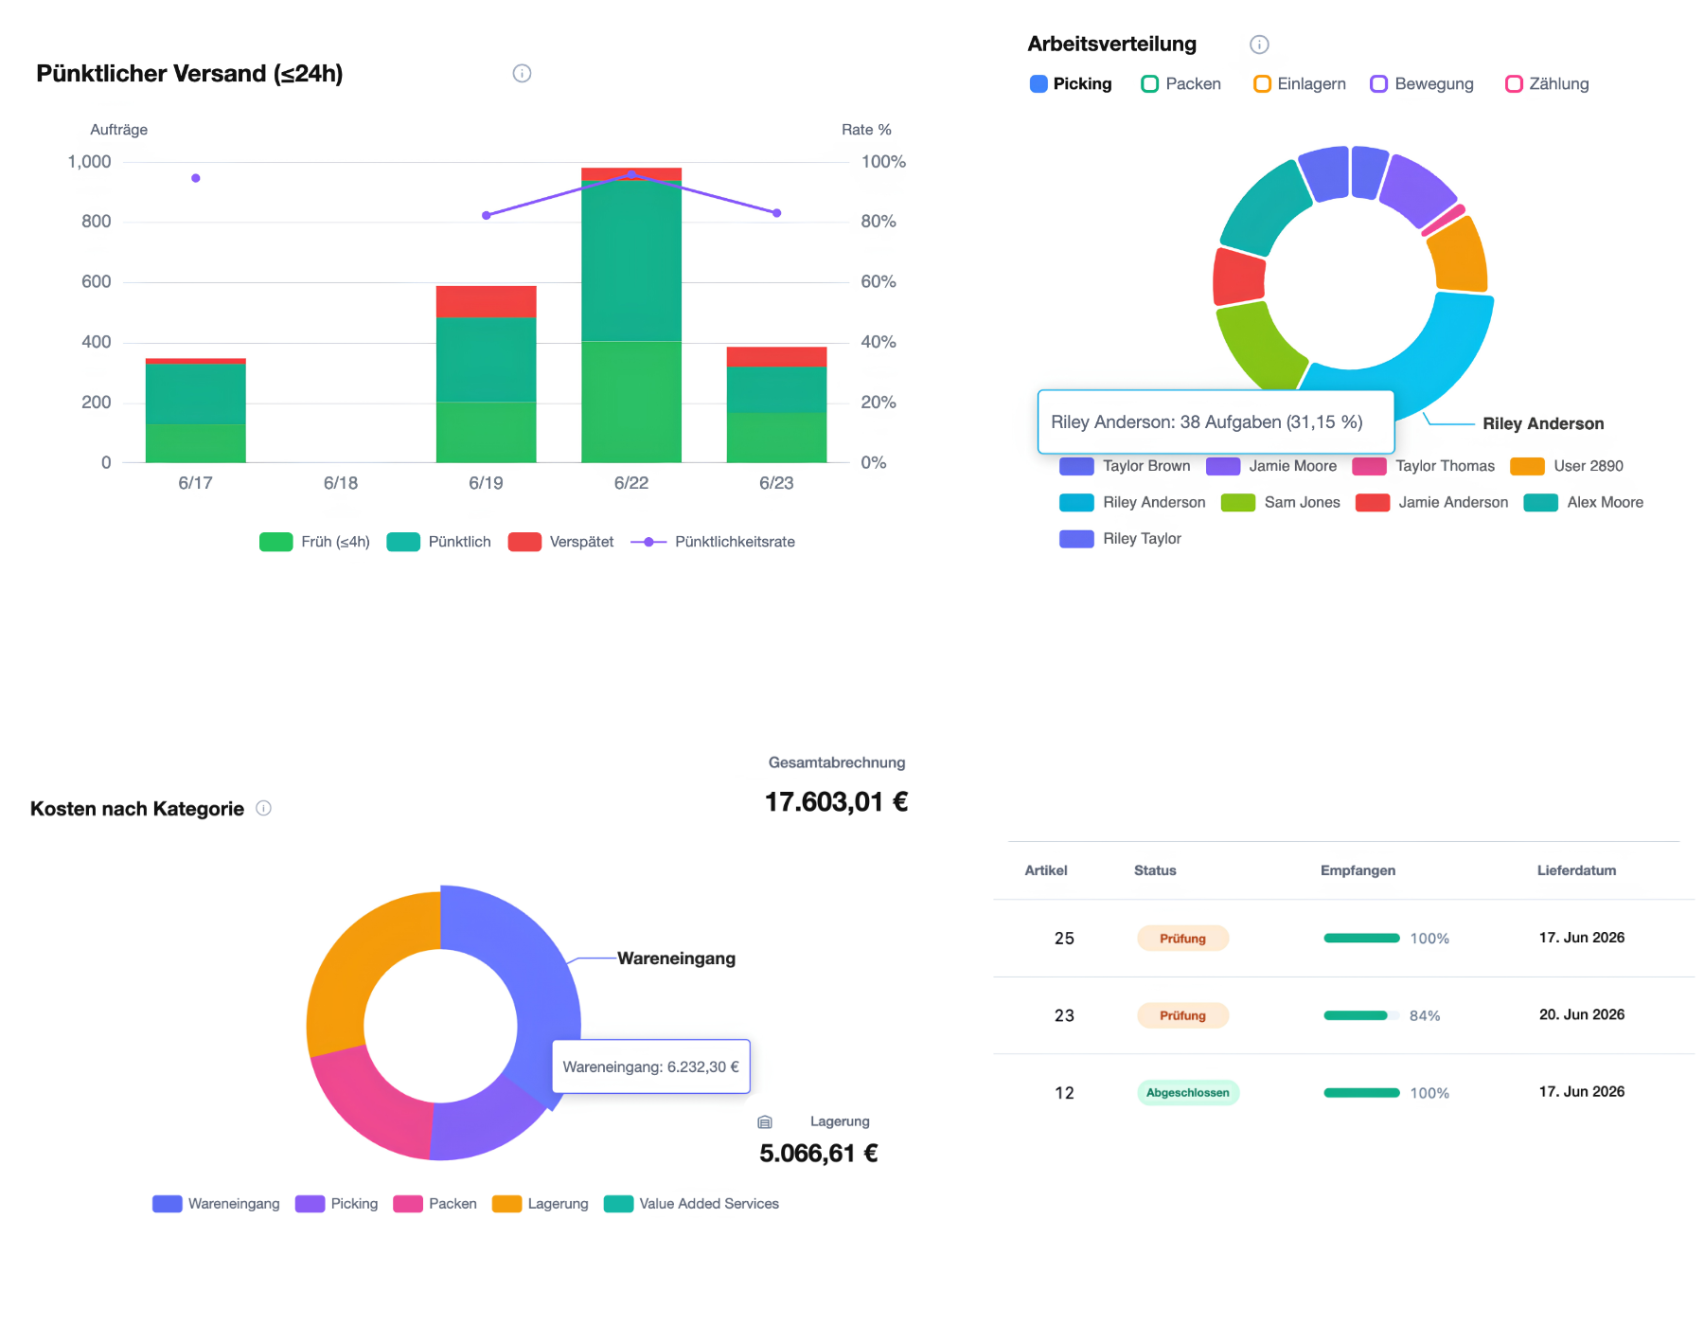Hide Sam Jones legend entry
The image size is (1704, 1326).
pos(1281,502)
